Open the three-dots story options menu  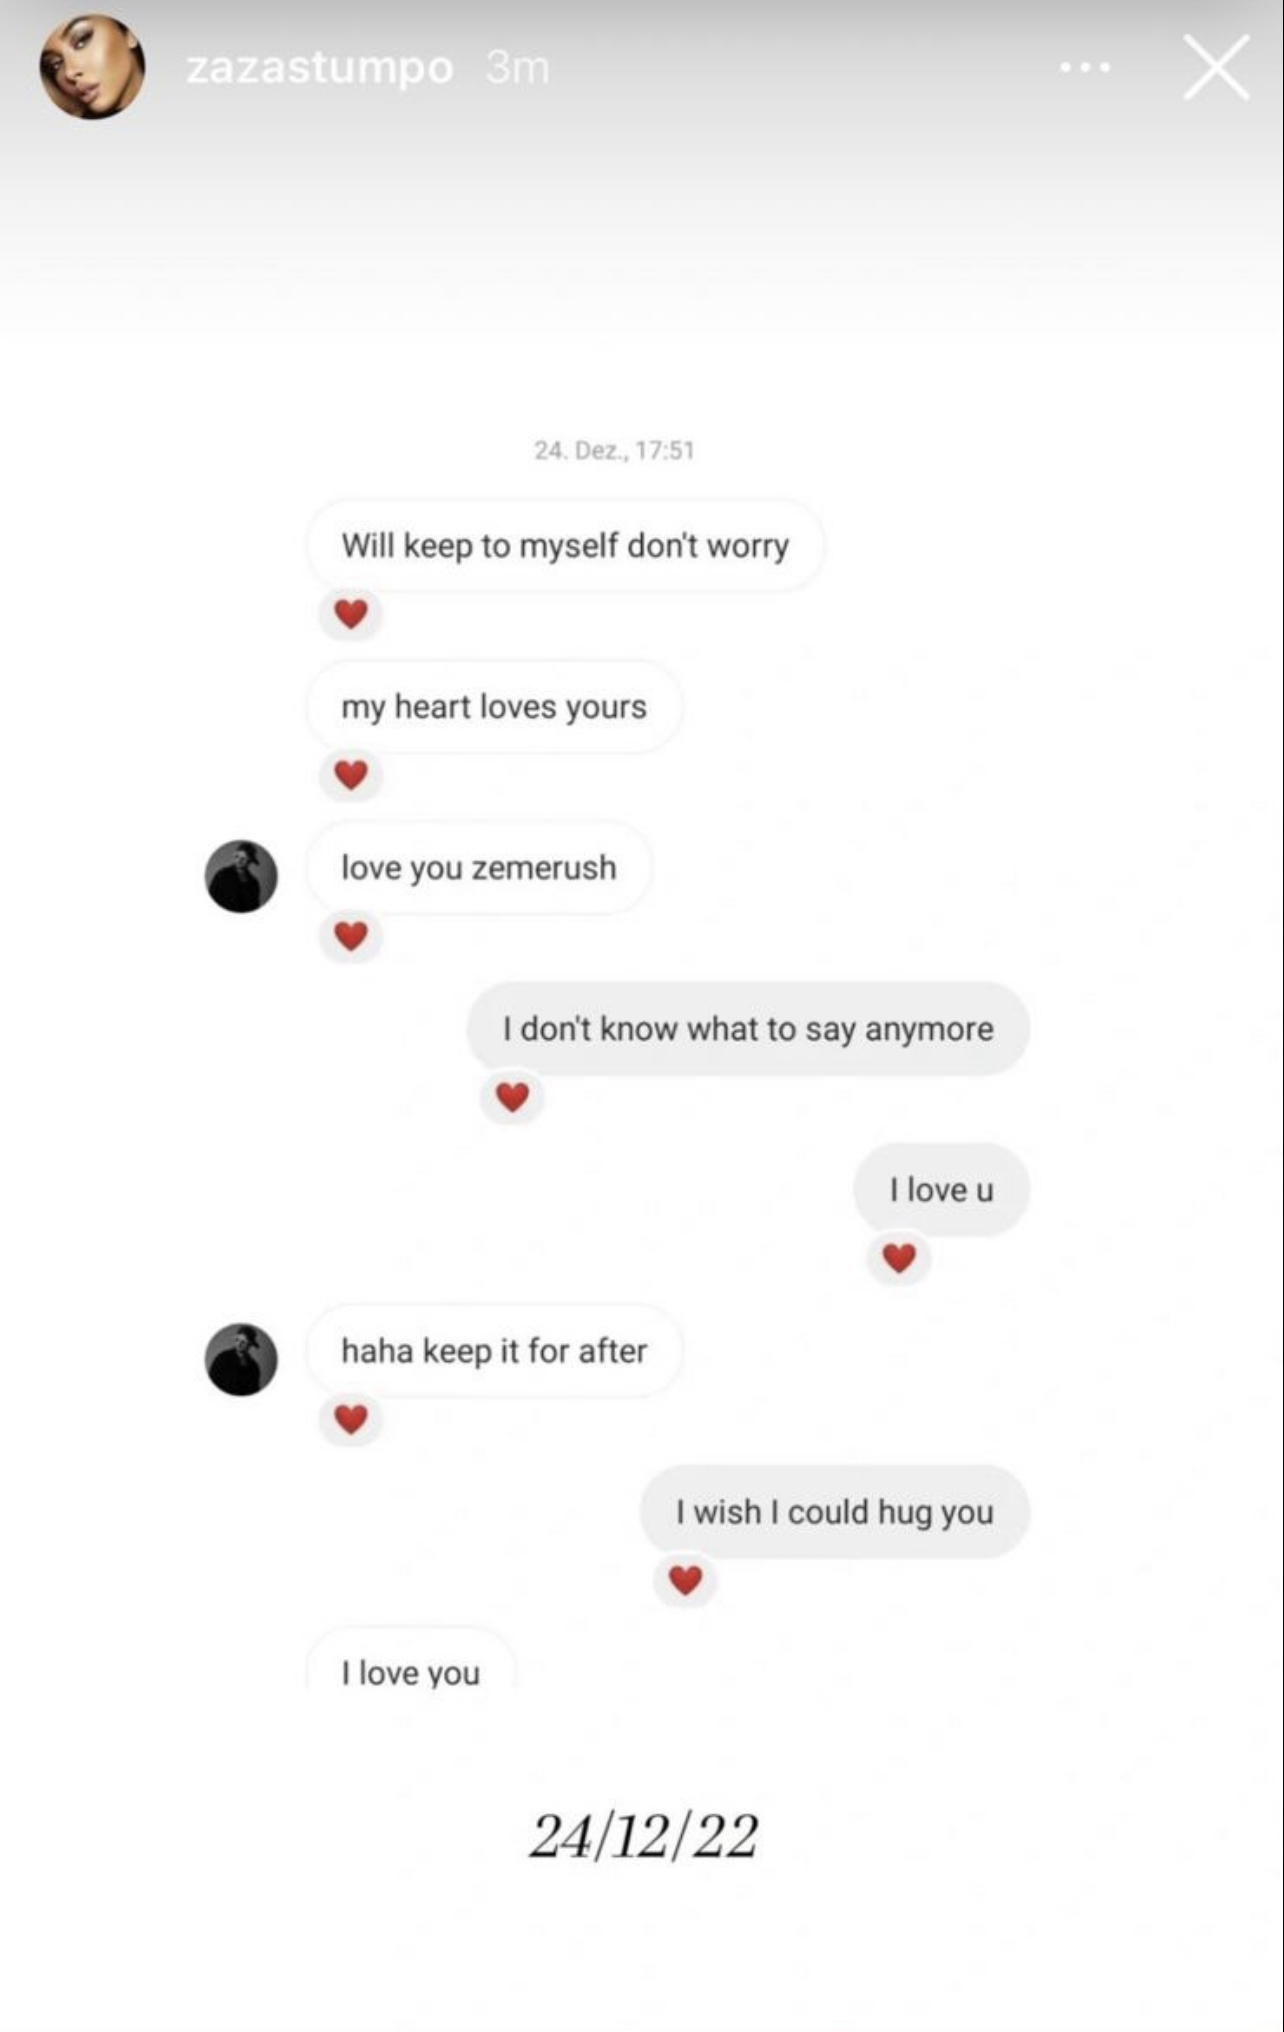point(1085,68)
